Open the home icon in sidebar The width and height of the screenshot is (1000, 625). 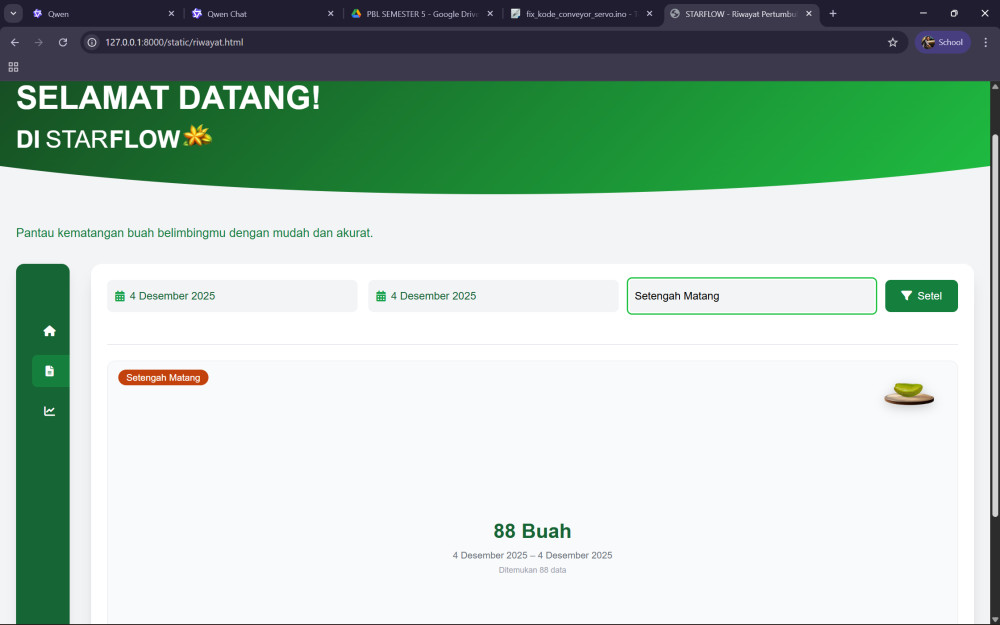pos(49,331)
